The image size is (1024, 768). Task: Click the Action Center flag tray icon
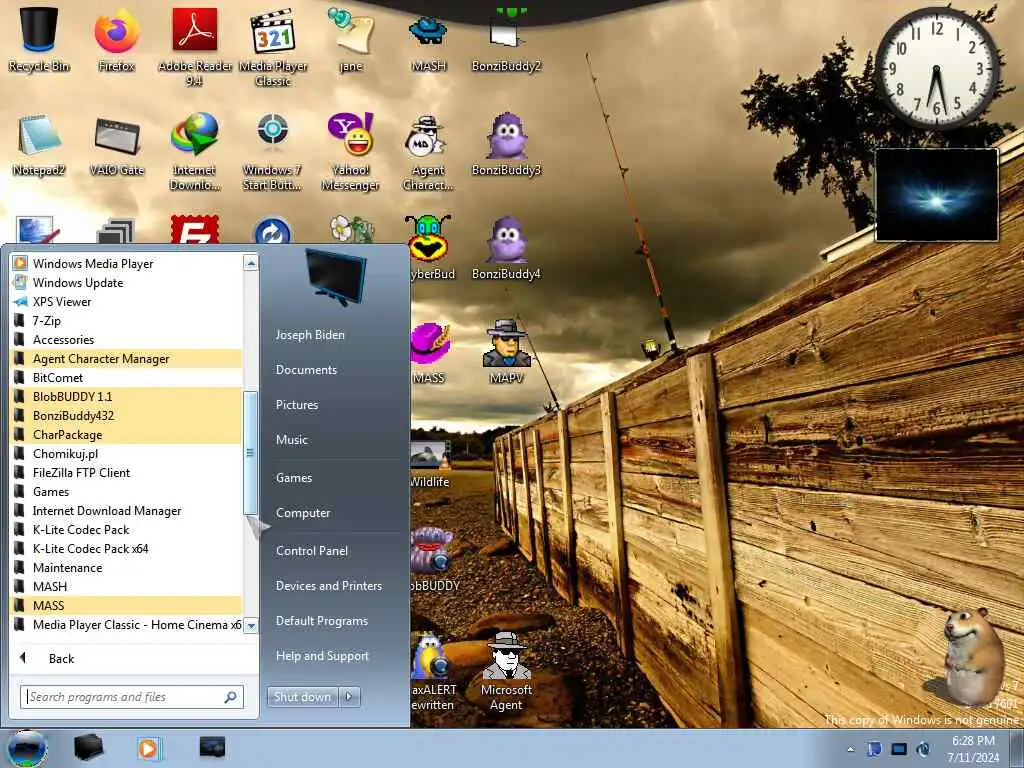(874, 749)
